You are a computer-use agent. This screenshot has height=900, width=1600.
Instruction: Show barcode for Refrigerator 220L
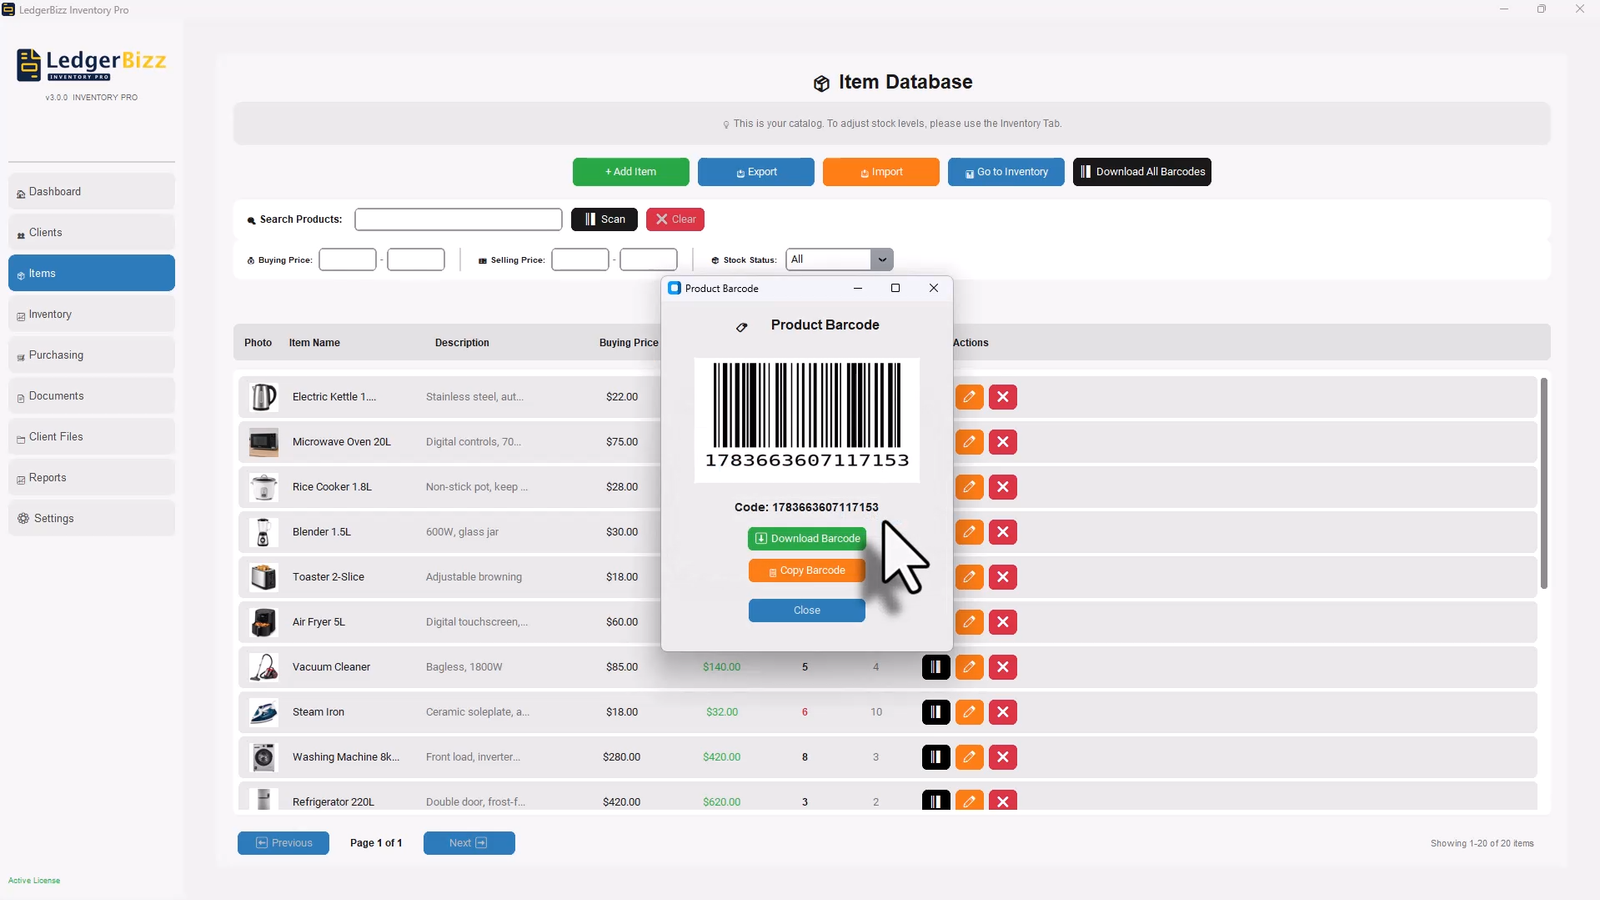pos(936,801)
